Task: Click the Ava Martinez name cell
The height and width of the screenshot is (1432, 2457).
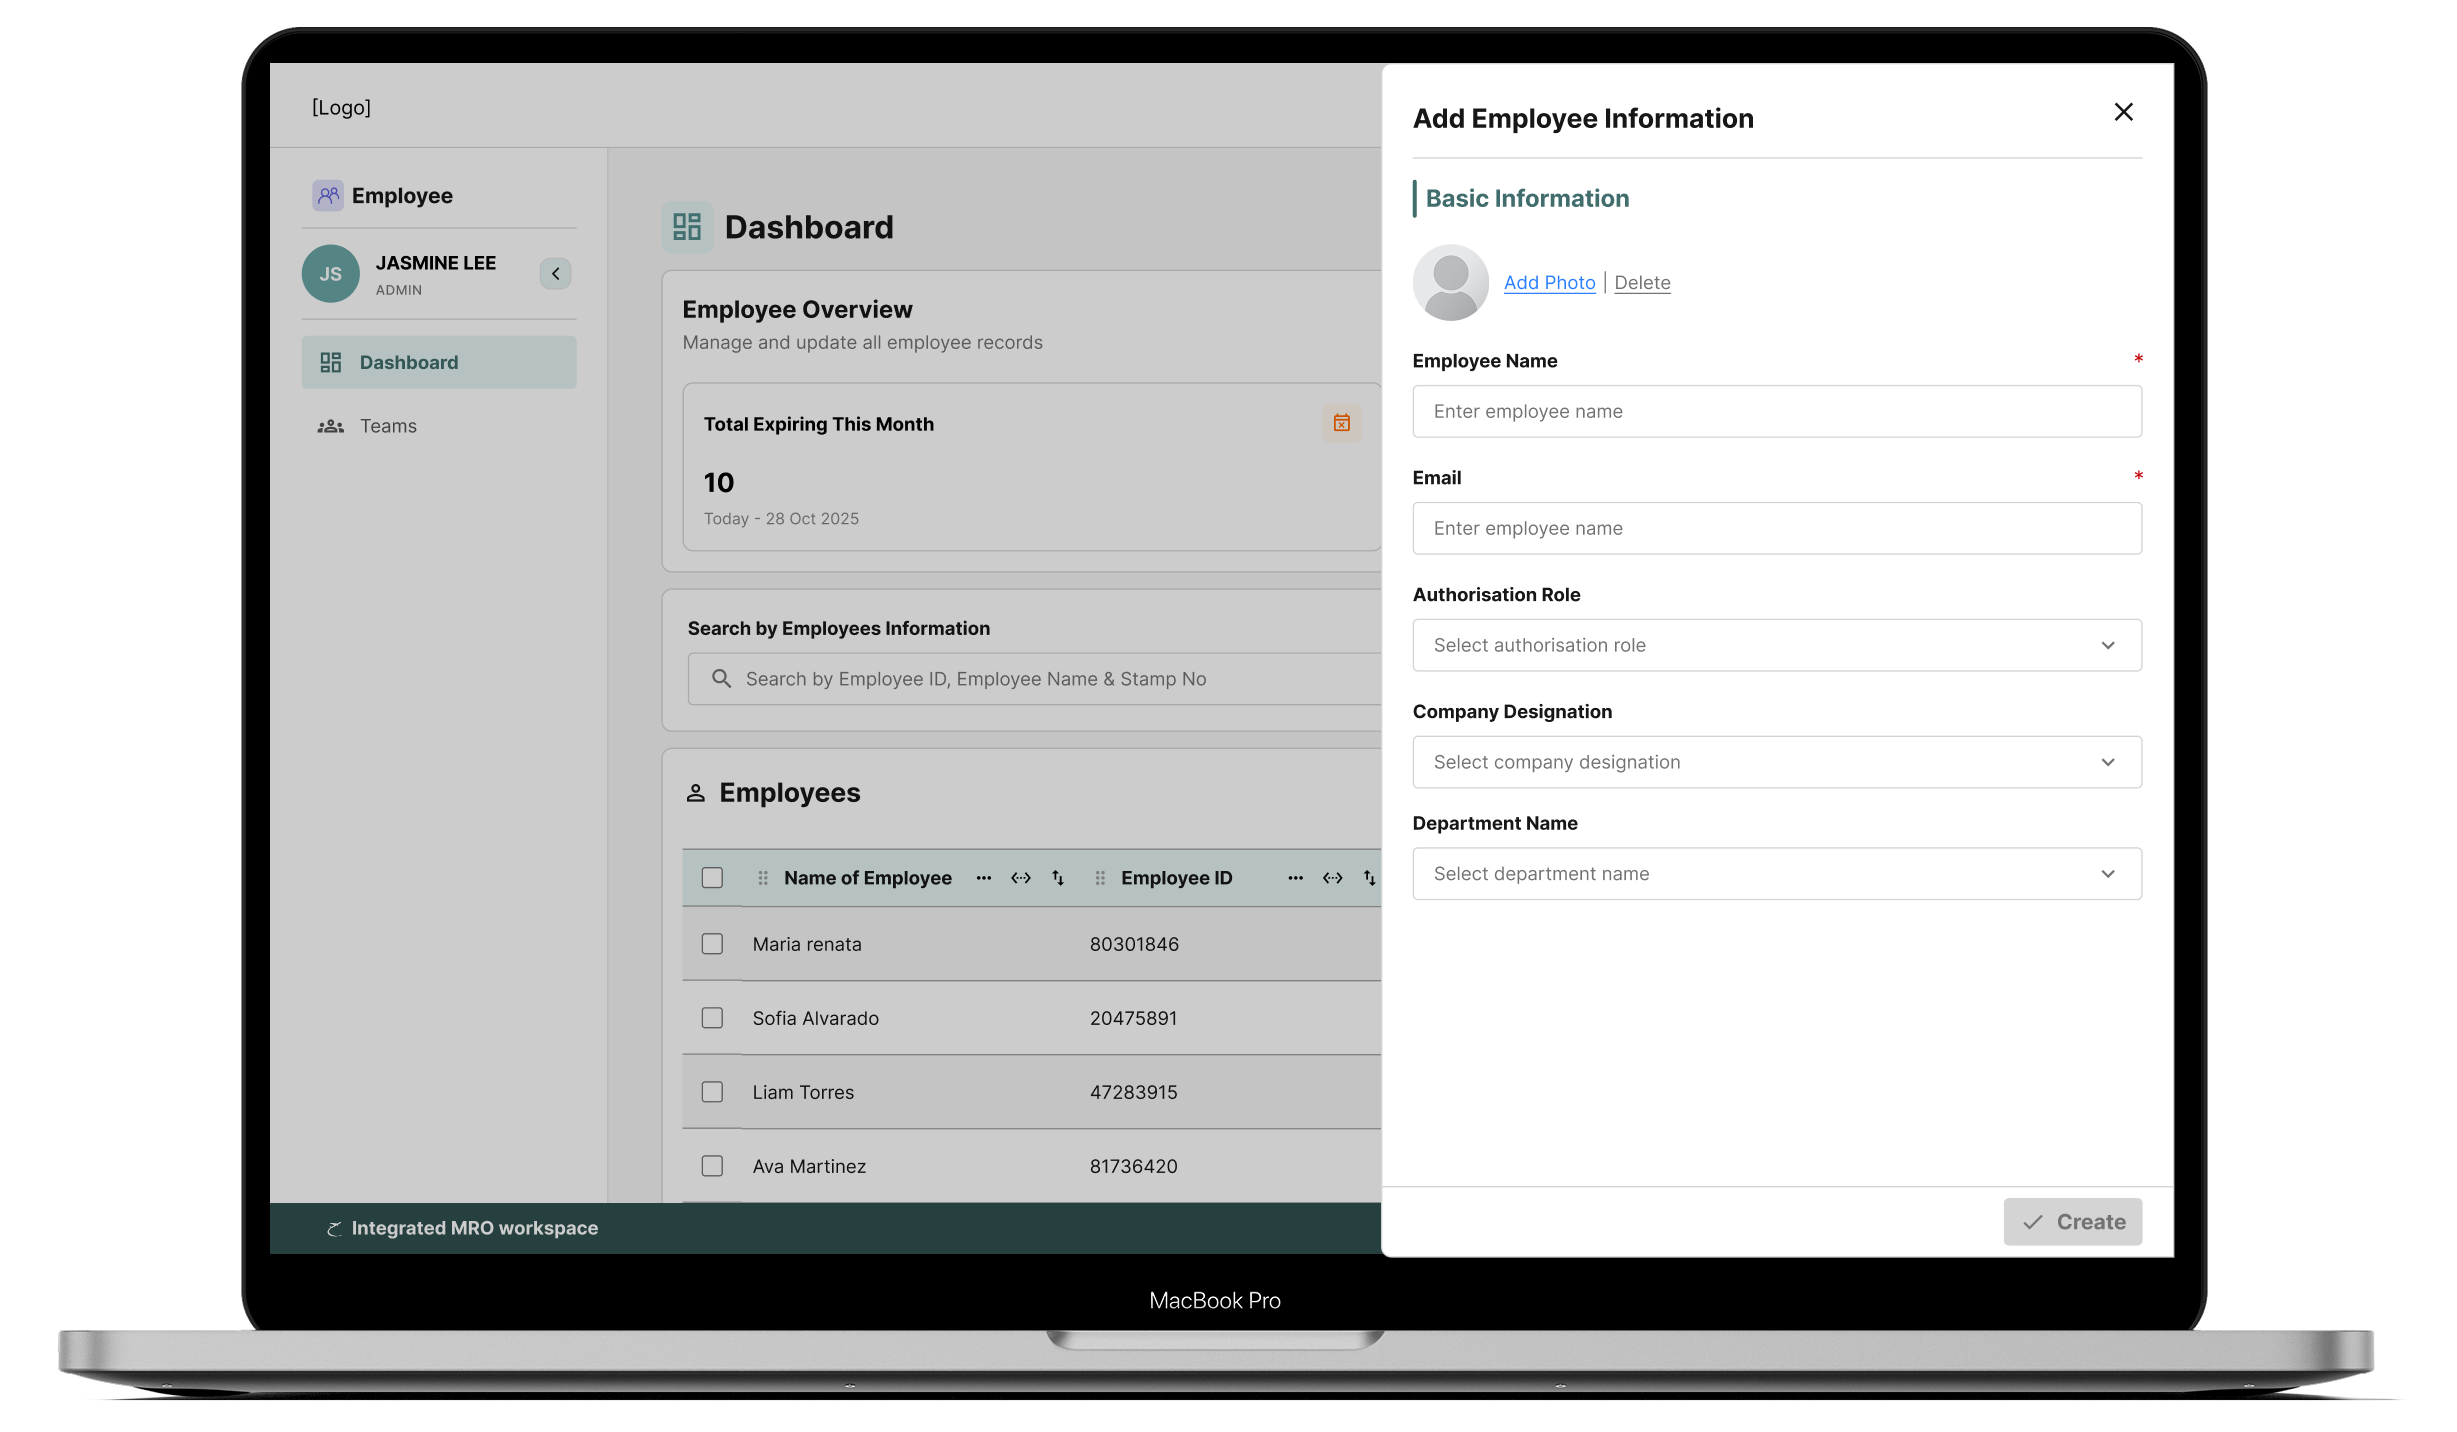Action: (809, 1166)
